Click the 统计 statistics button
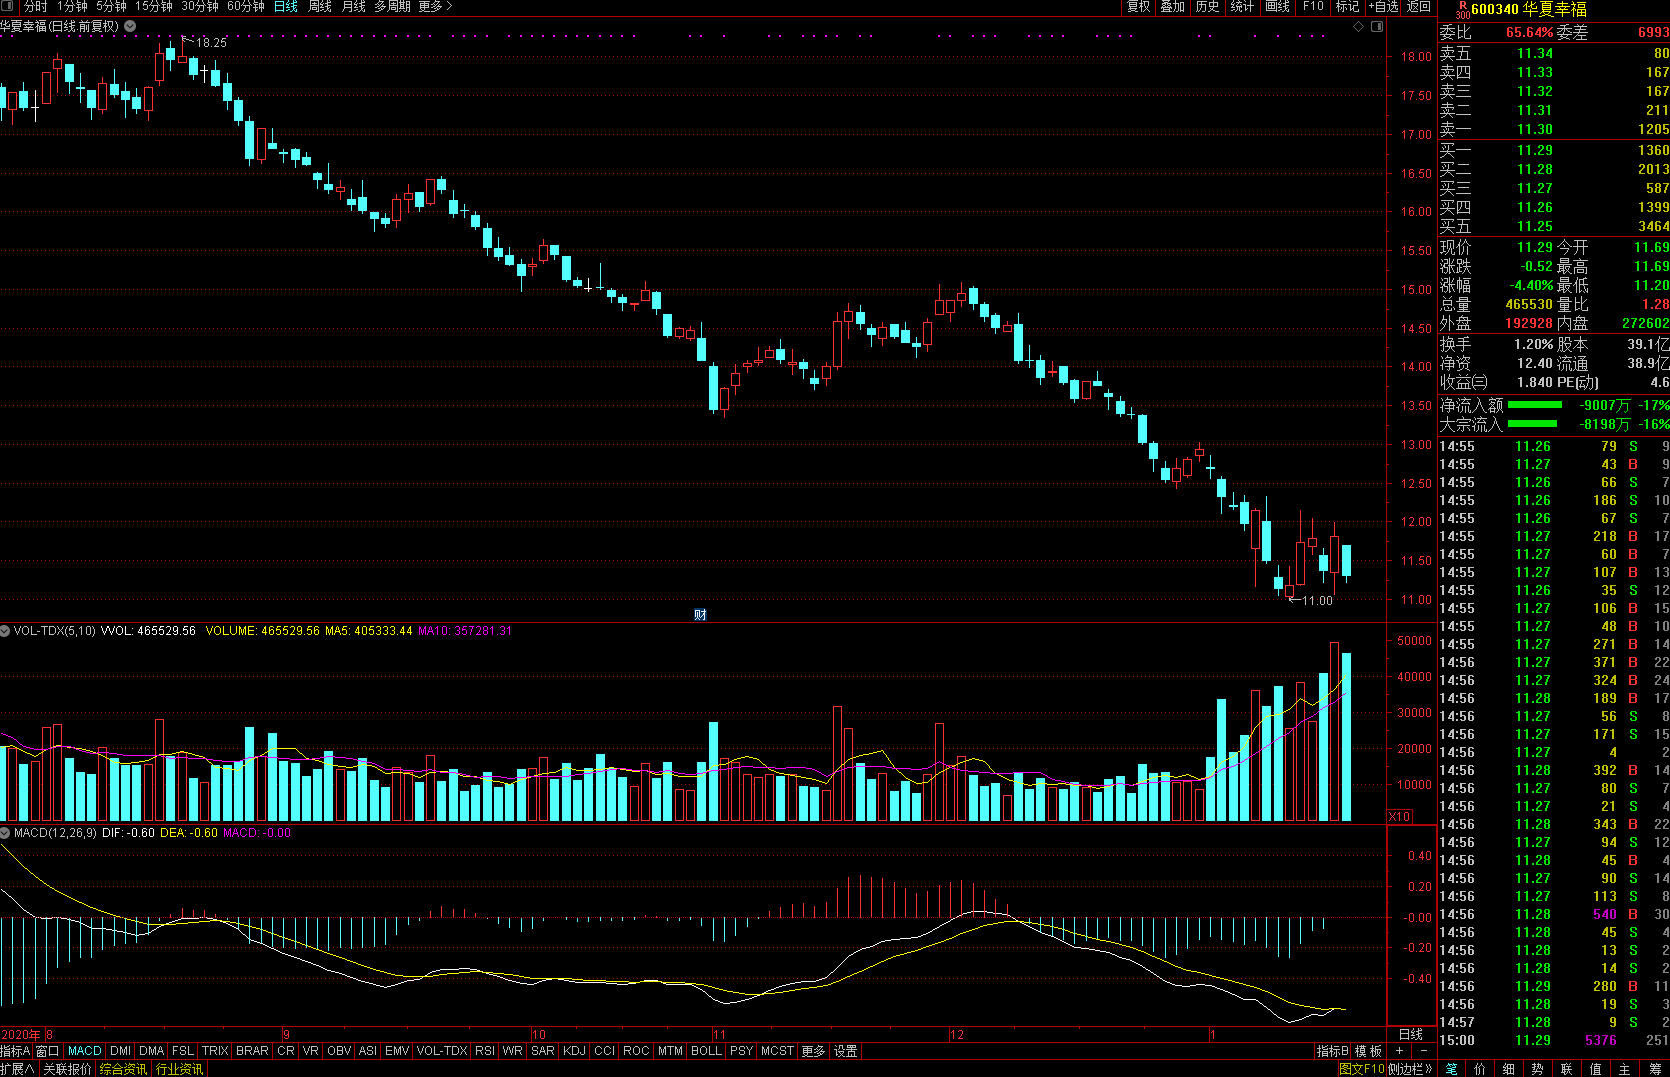The width and height of the screenshot is (1670, 1077). click(1242, 6)
